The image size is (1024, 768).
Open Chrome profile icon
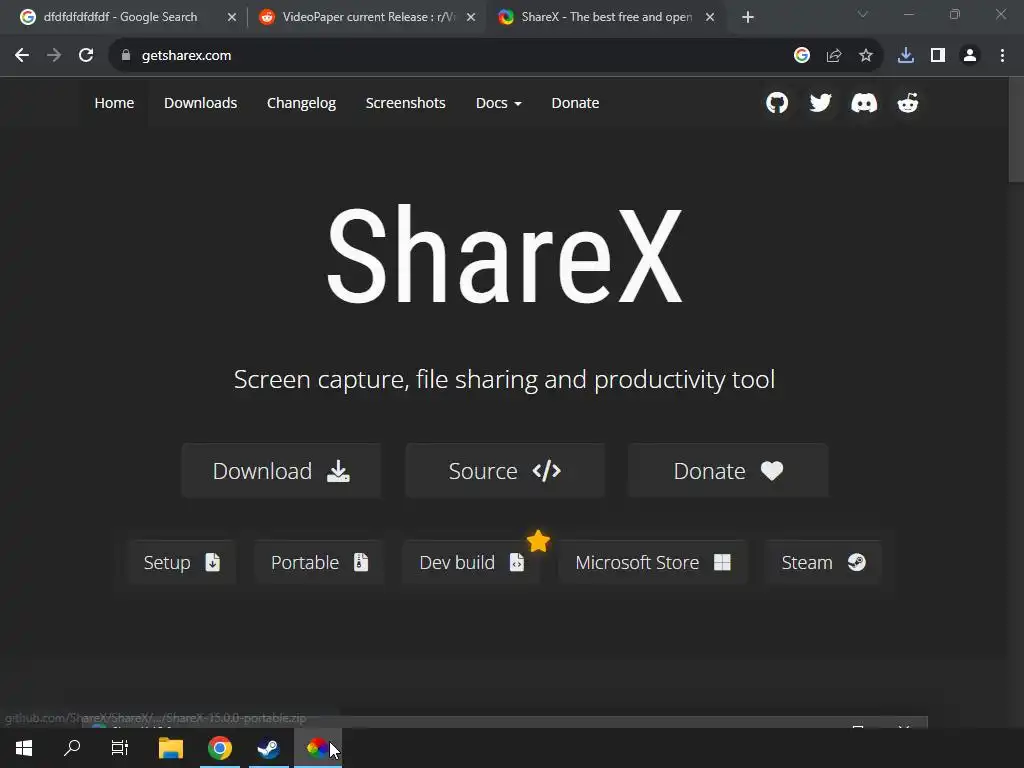970,56
